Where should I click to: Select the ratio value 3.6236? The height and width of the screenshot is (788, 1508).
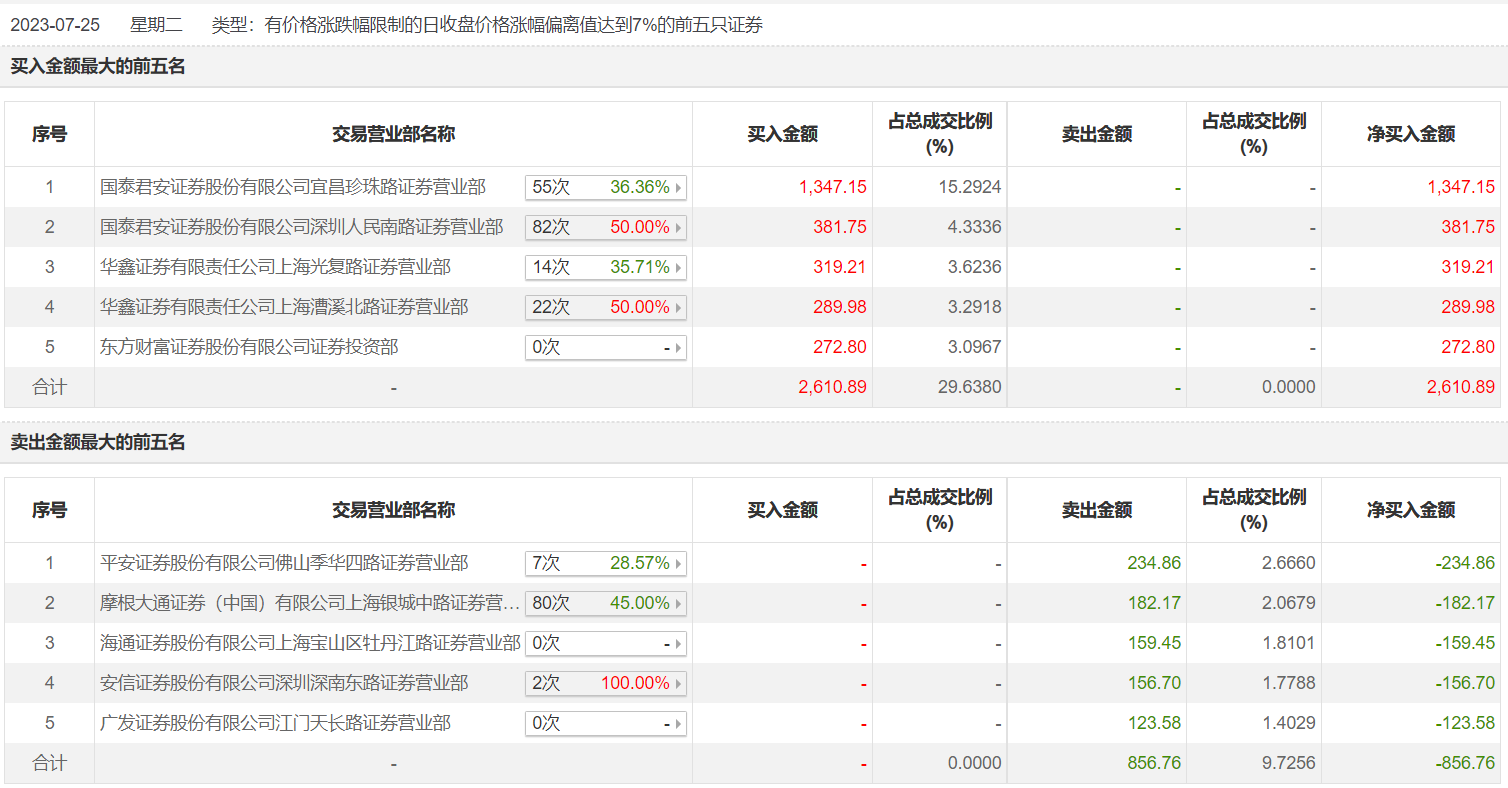pos(974,267)
